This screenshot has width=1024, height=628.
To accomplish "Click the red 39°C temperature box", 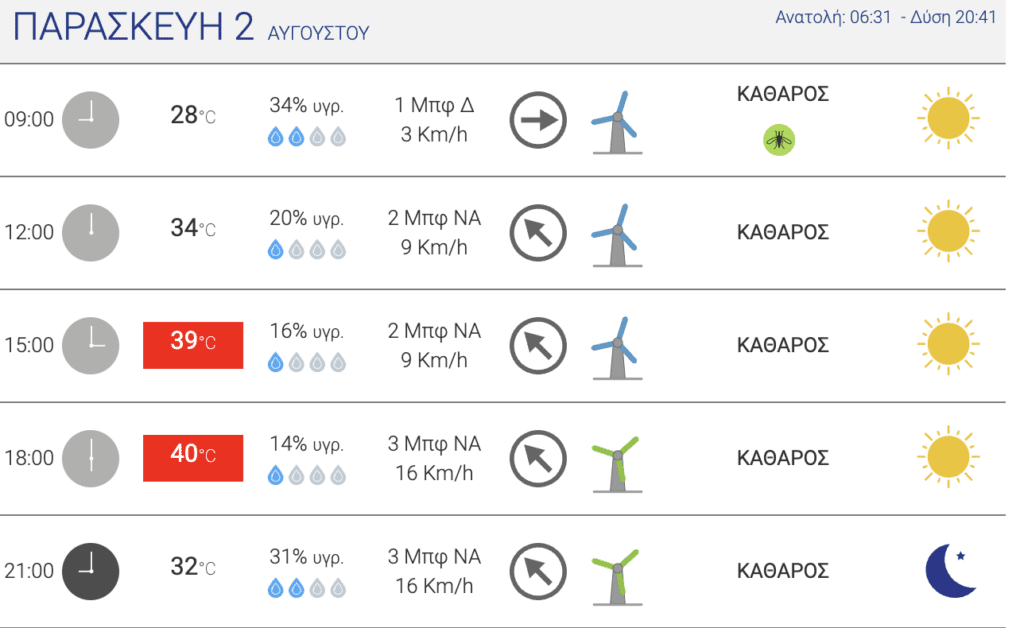I will (193, 345).
